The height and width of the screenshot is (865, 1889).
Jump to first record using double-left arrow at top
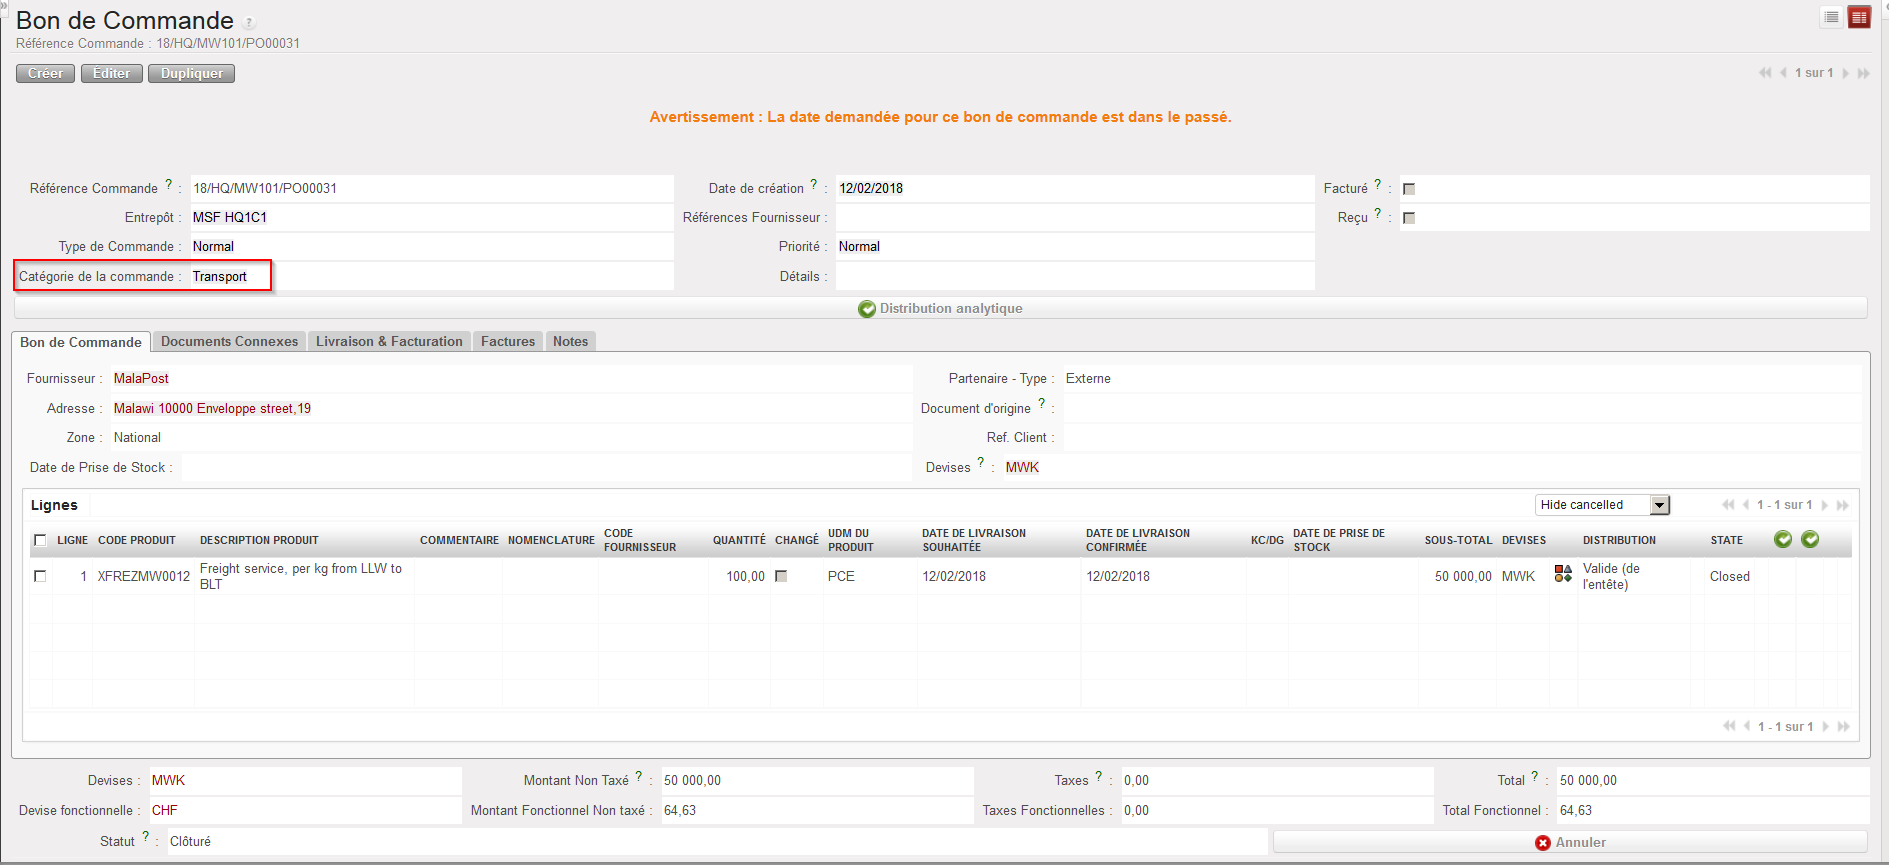point(1765,73)
